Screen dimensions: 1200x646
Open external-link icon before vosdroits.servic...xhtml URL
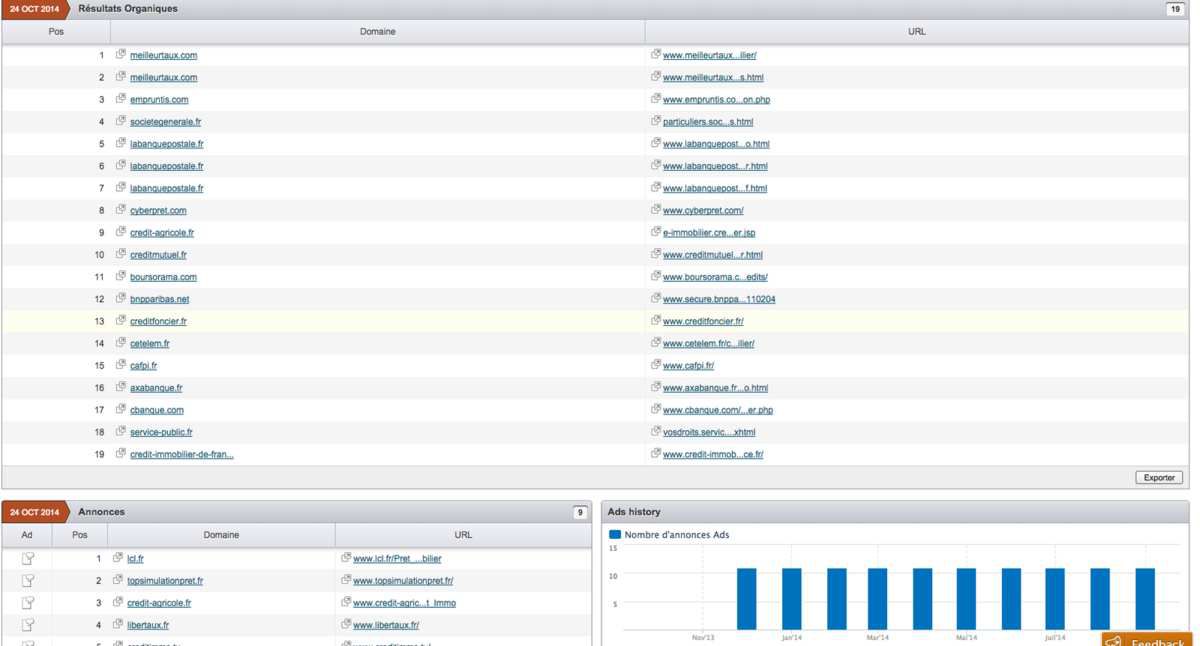pos(656,431)
